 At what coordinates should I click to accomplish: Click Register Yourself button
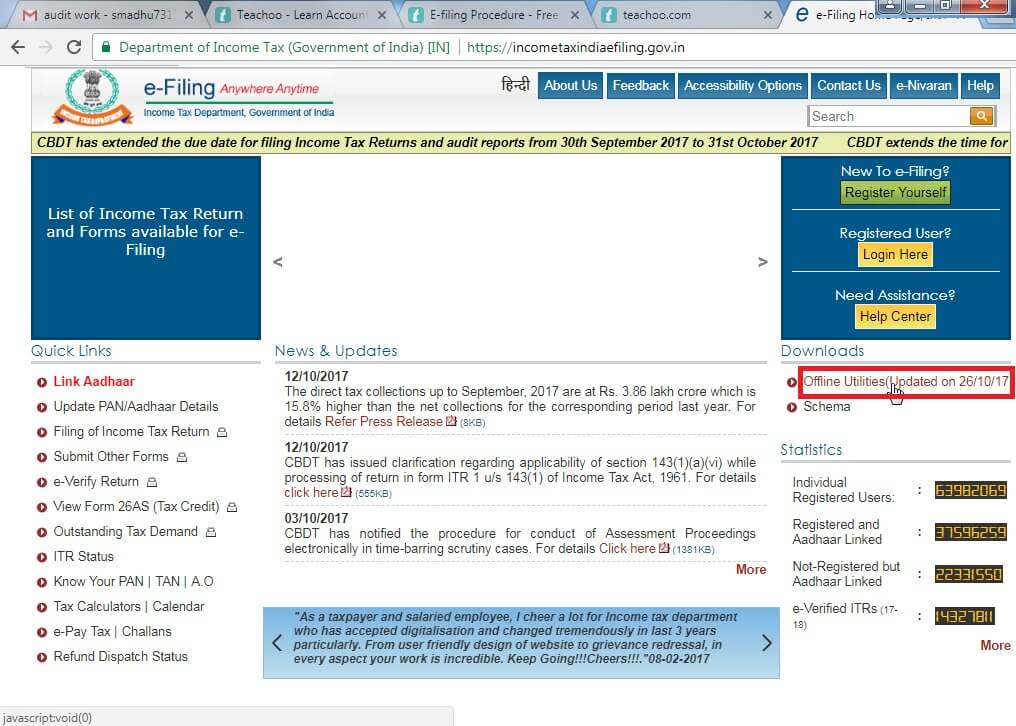tap(895, 193)
